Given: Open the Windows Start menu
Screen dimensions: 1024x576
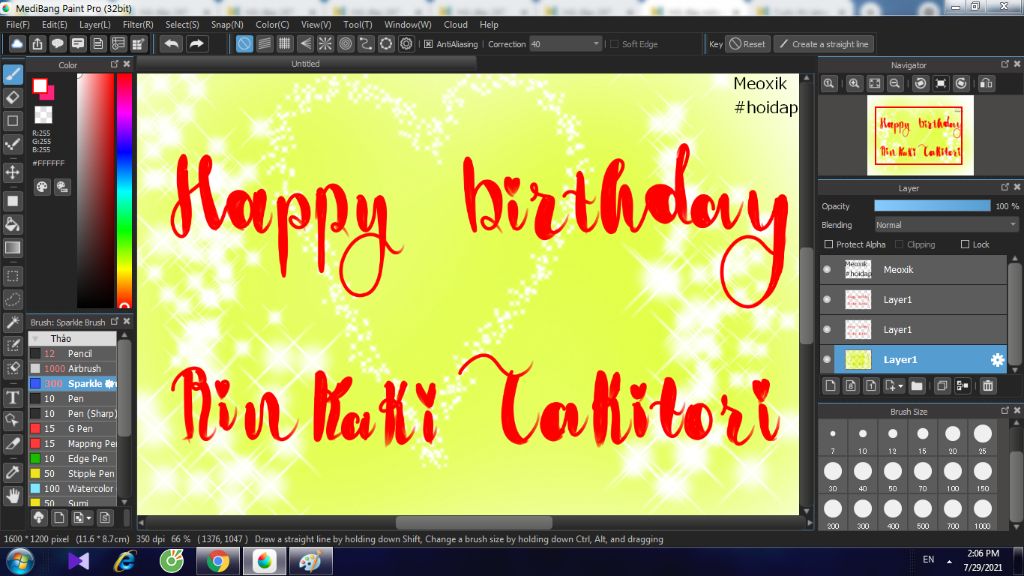Looking at the screenshot, I should pyautogui.click(x=20, y=561).
